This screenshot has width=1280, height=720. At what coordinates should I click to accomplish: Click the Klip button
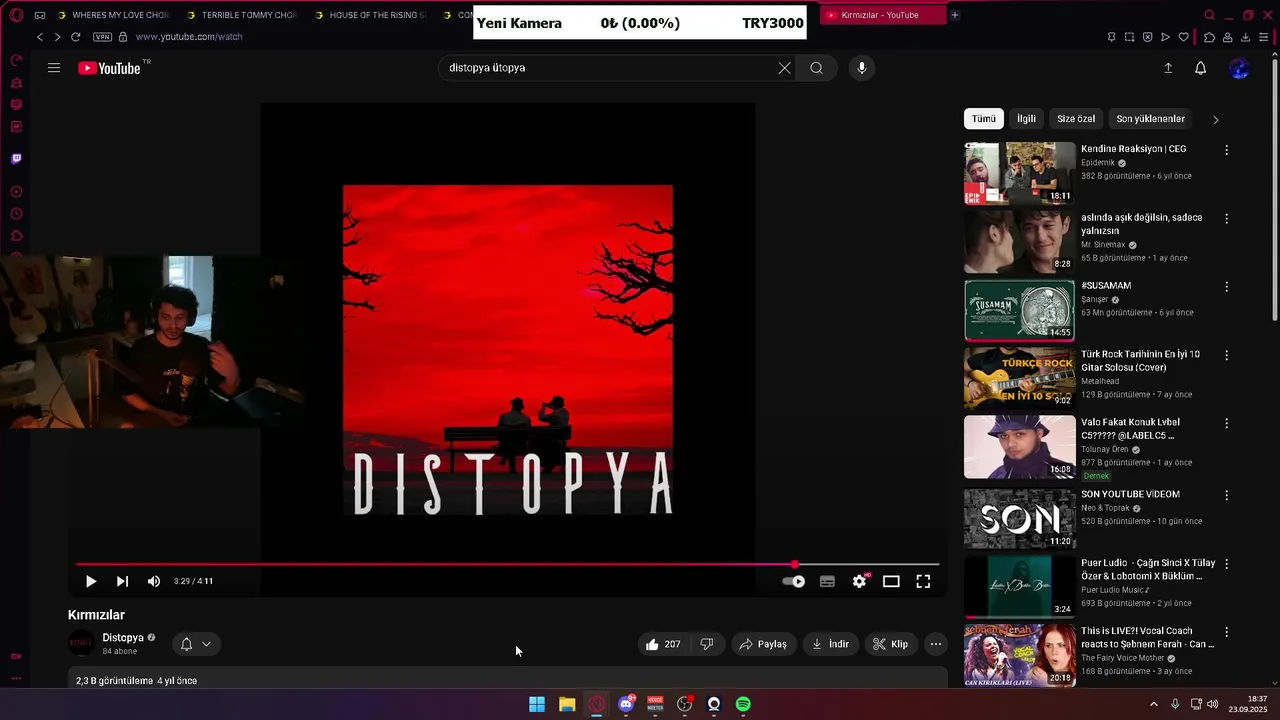[x=890, y=644]
